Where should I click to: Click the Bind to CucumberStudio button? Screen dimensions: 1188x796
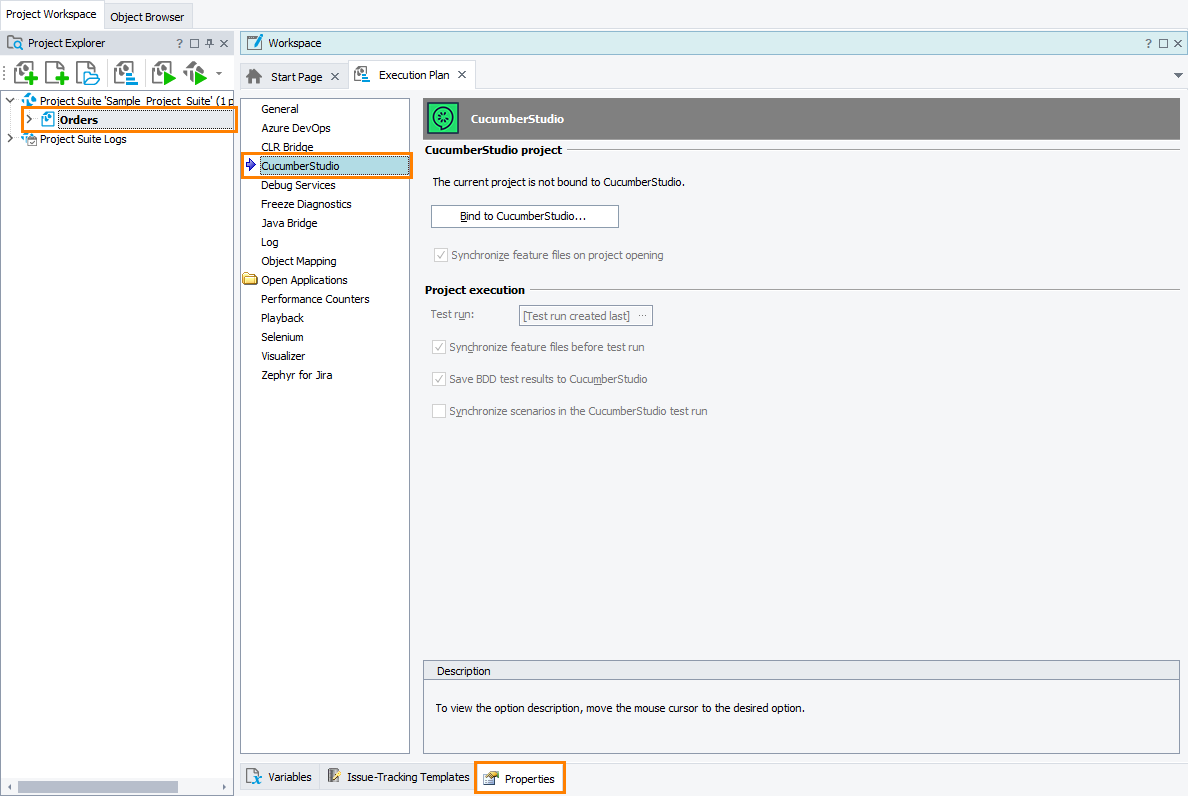coord(524,216)
